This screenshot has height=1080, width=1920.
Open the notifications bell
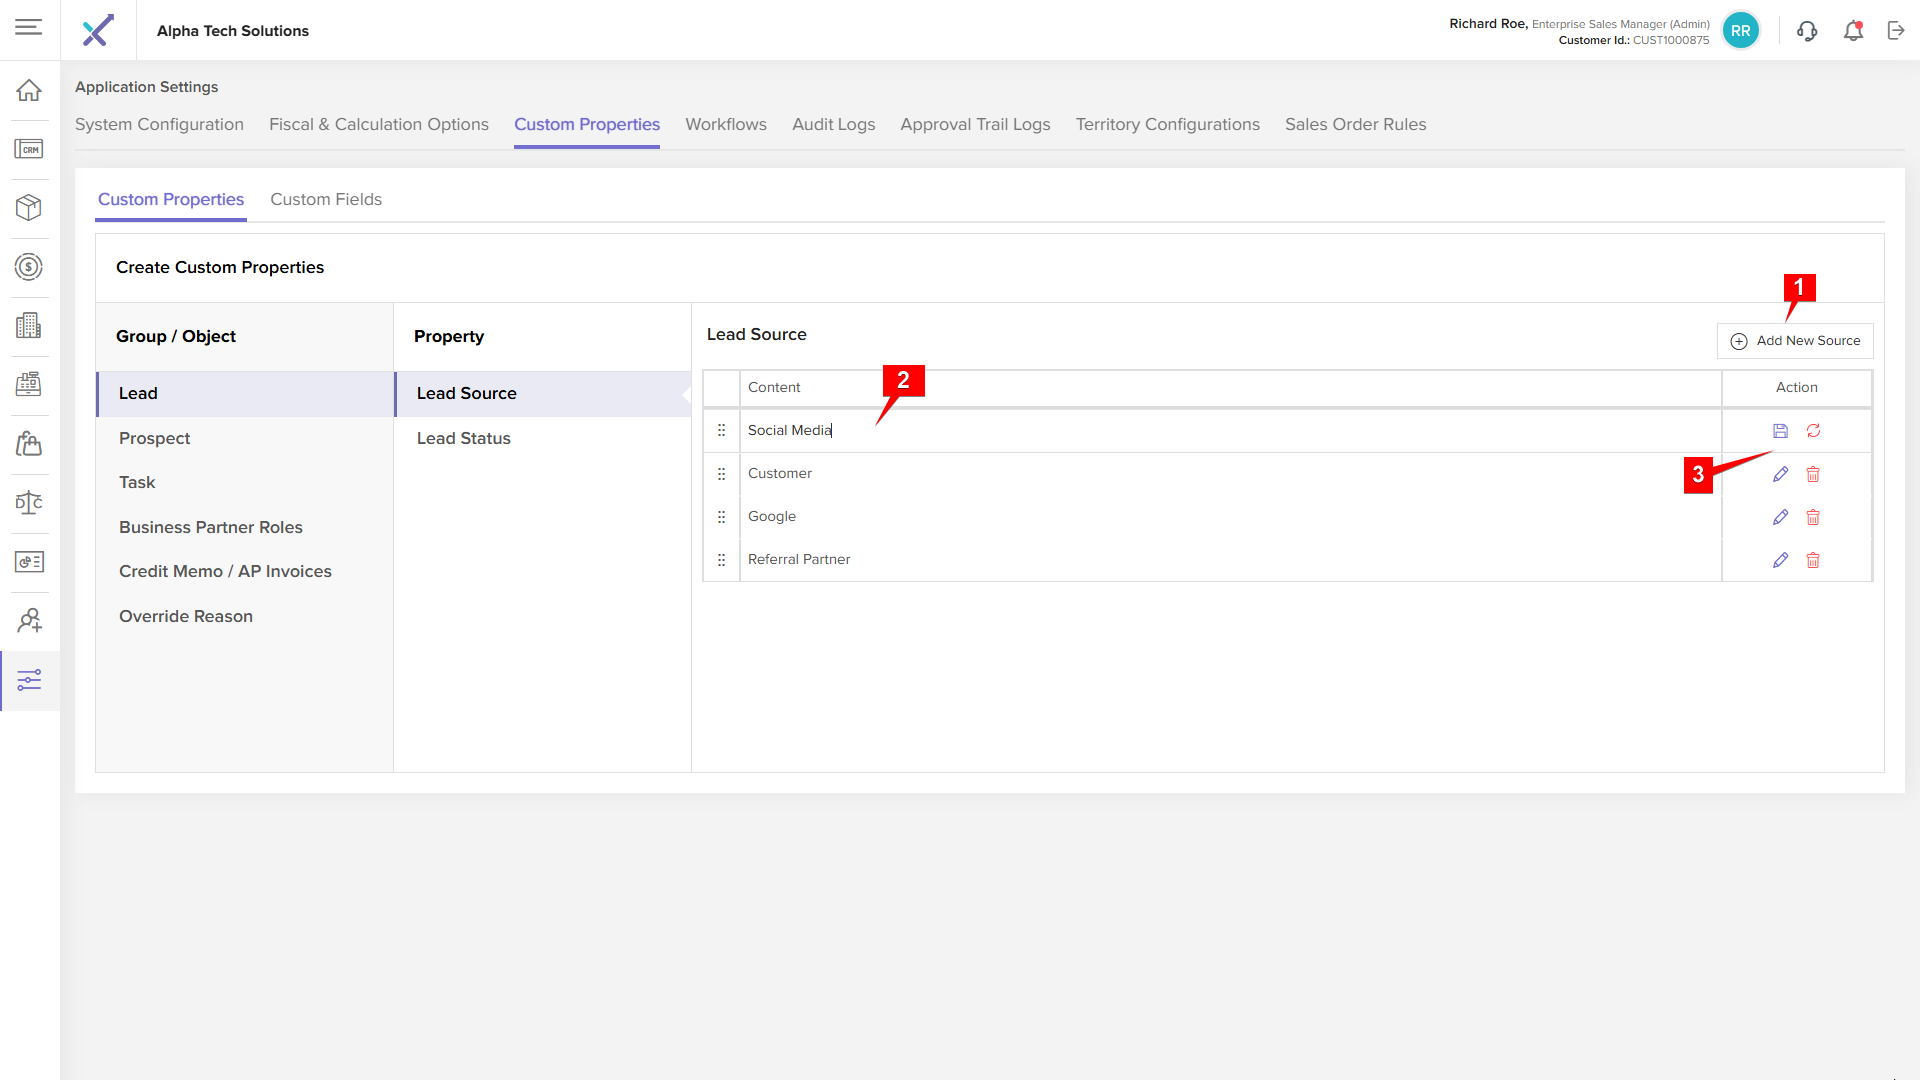[x=1853, y=31]
